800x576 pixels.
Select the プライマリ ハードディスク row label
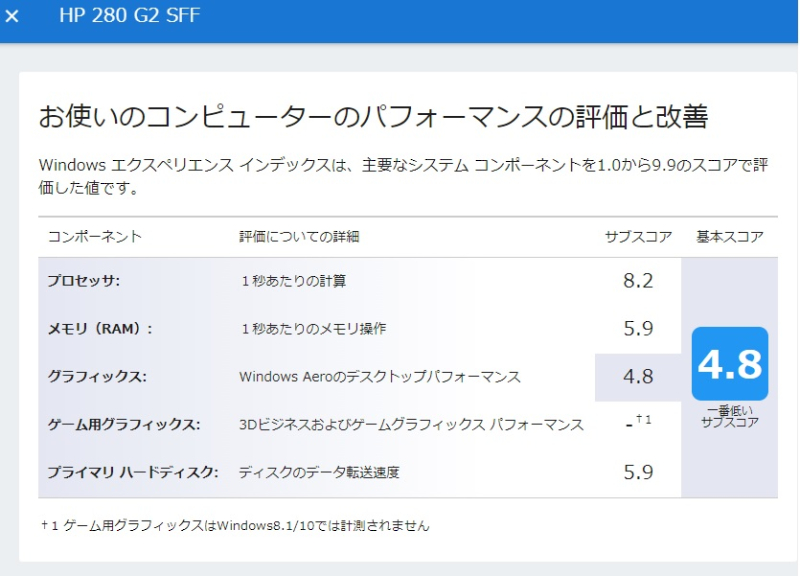coord(133,472)
